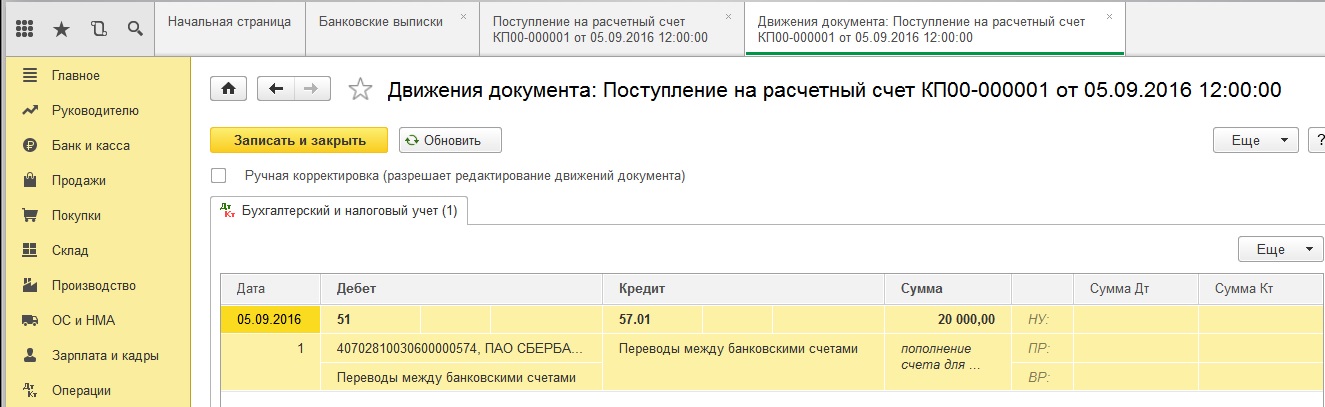Open the sections menu grid icon

coord(26,29)
